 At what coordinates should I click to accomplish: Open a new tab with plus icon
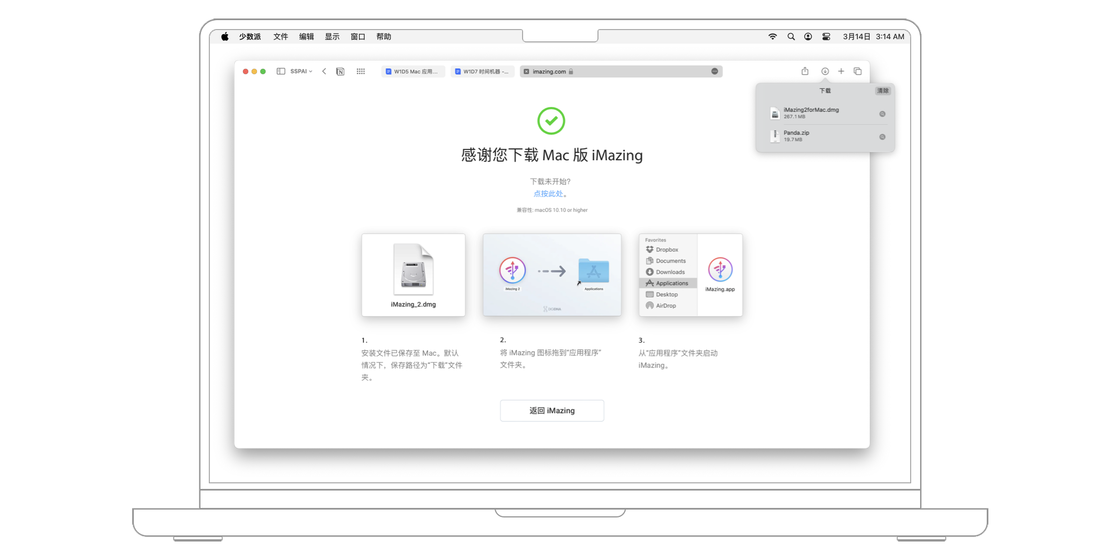pos(841,71)
